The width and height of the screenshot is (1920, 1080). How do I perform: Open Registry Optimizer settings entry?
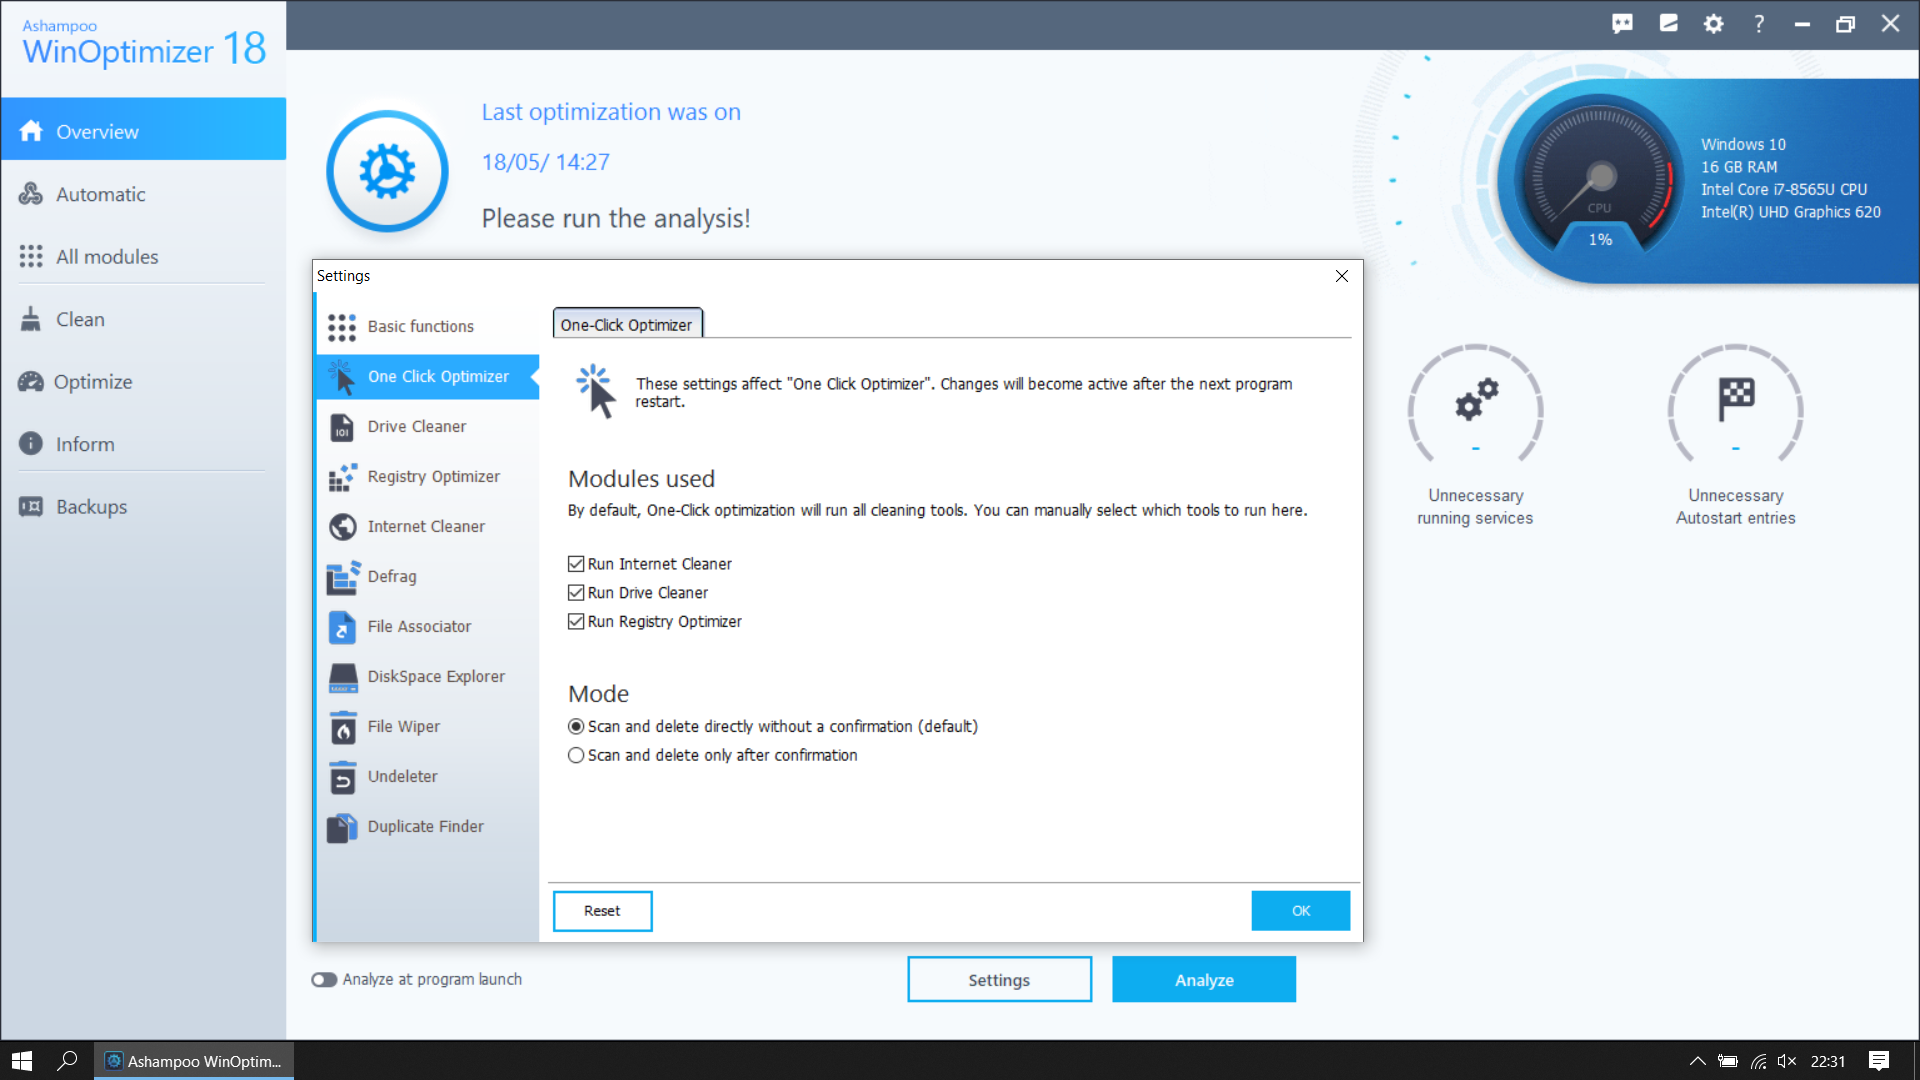point(428,476)
